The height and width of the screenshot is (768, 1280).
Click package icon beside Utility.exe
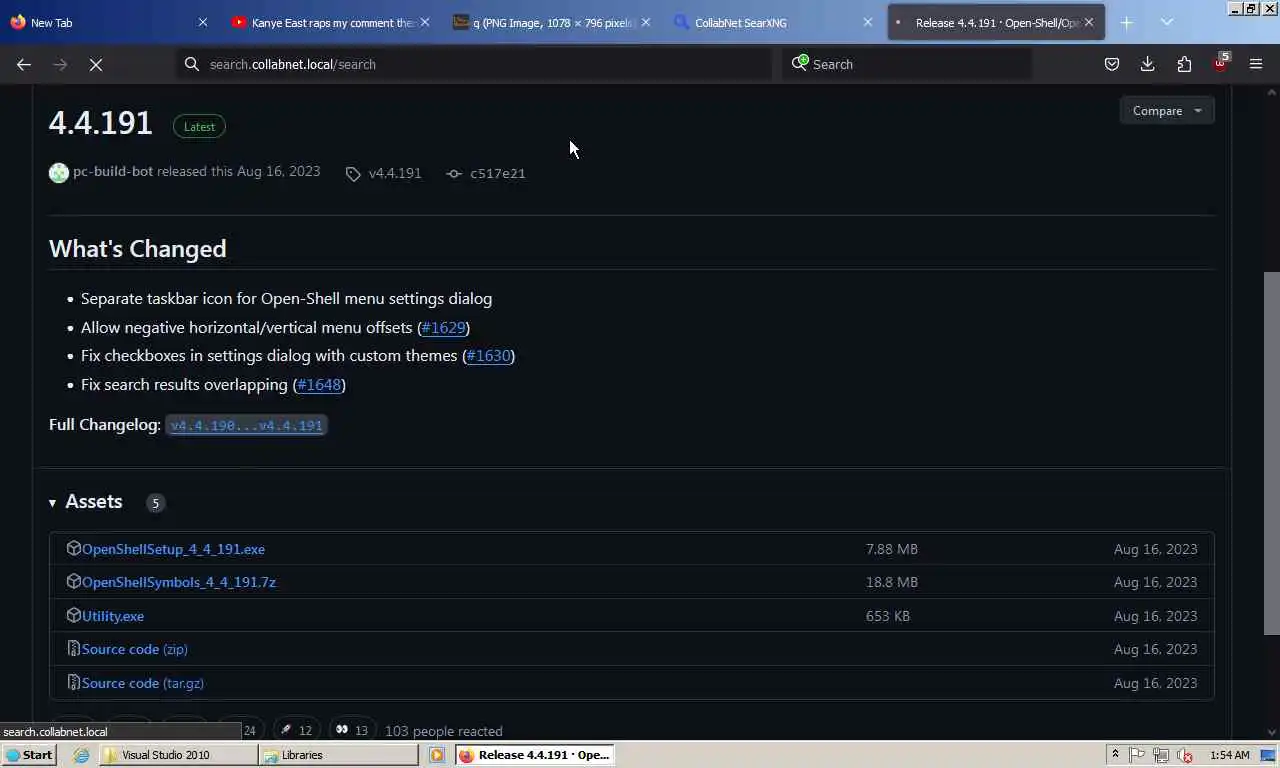click(x=73, y=615)
